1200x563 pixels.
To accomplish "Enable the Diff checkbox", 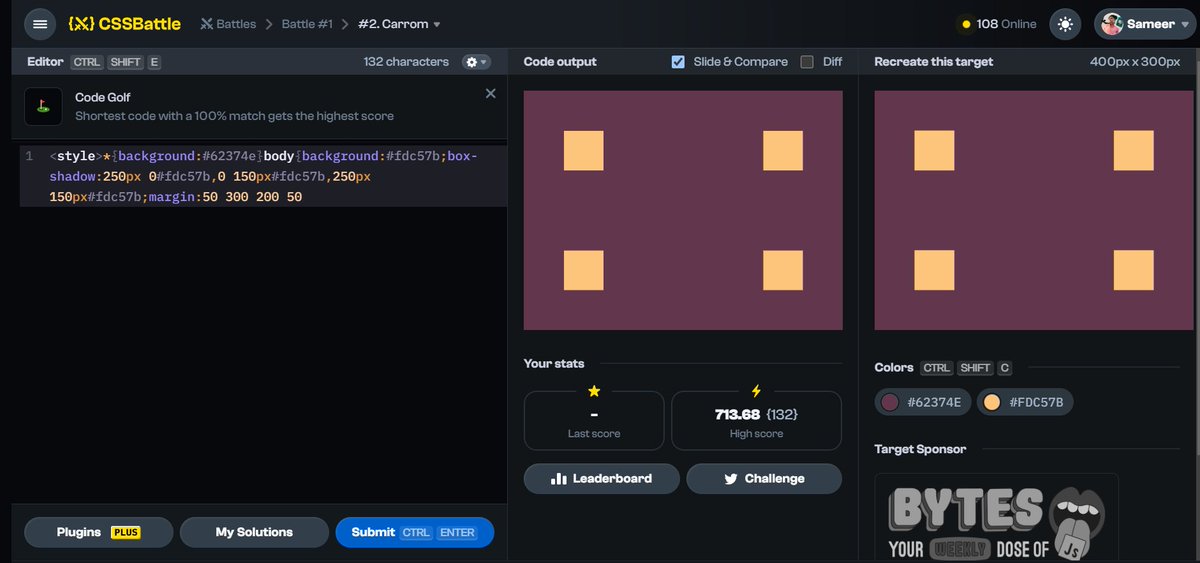I will 807,62.
